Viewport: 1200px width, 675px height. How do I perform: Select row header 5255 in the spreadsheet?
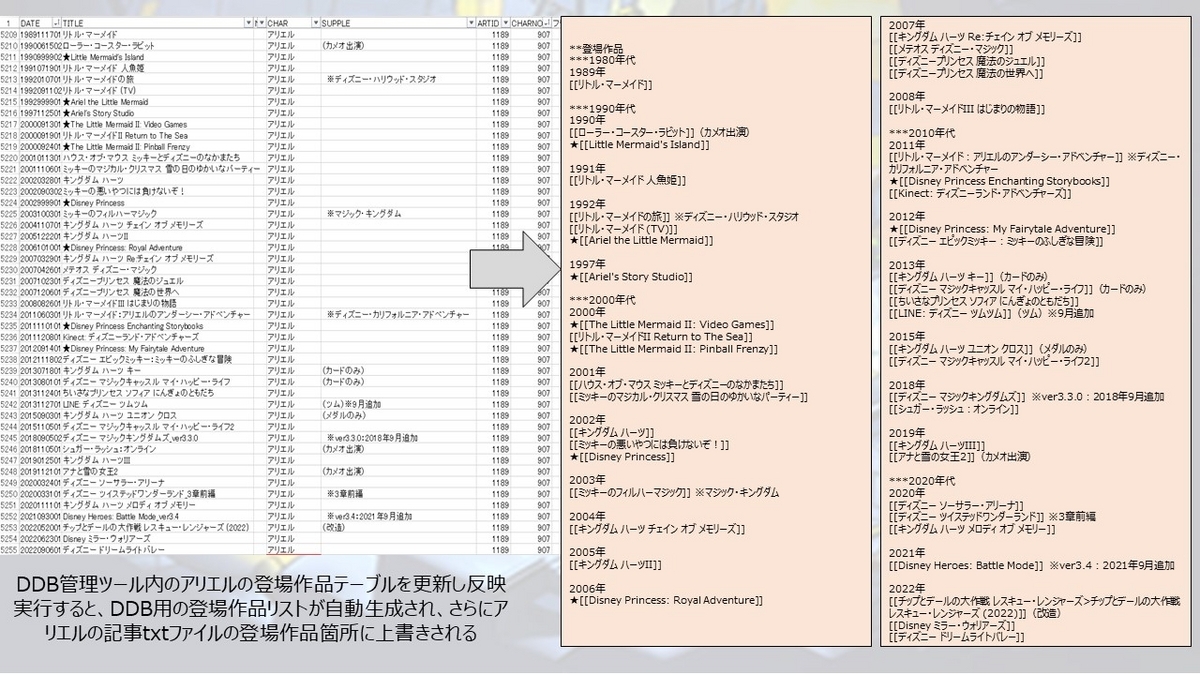(9, 551)
